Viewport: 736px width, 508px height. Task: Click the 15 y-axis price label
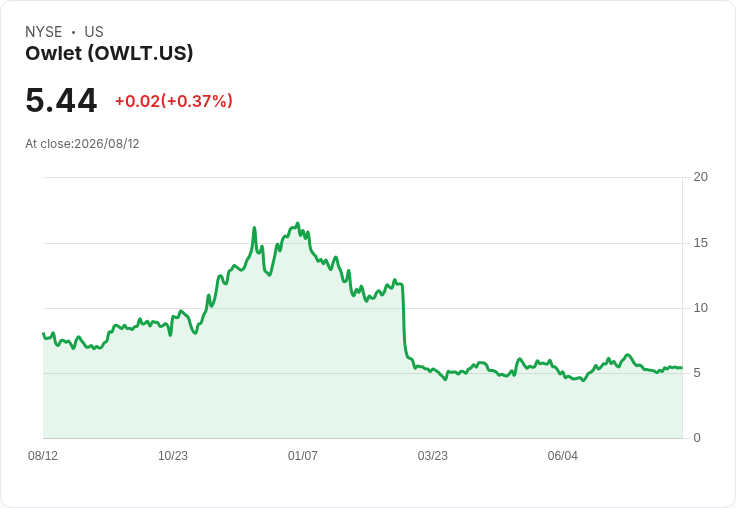(701, 243)
